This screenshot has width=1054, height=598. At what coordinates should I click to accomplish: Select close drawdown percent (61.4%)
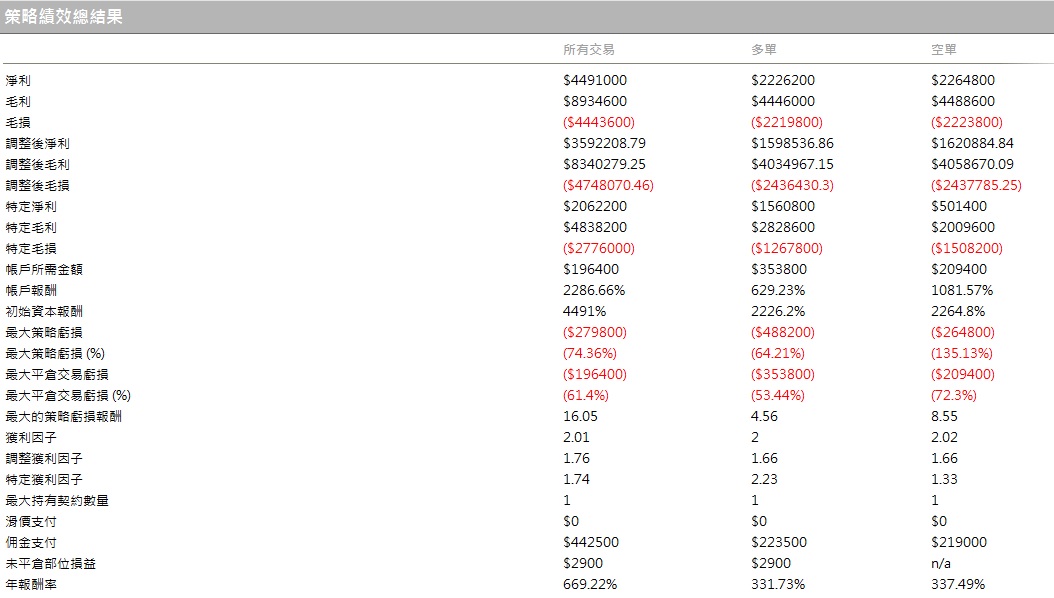[586, 396]
